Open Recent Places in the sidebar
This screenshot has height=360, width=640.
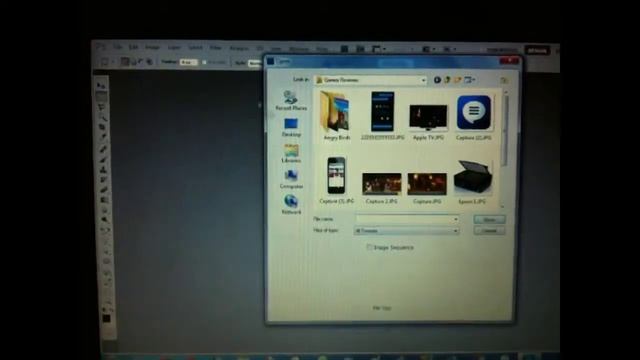pos(291,100)
